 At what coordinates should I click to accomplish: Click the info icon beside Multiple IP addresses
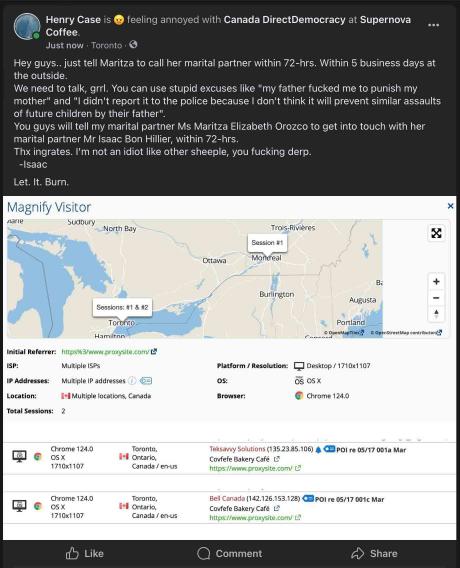(x=132, y=381)
